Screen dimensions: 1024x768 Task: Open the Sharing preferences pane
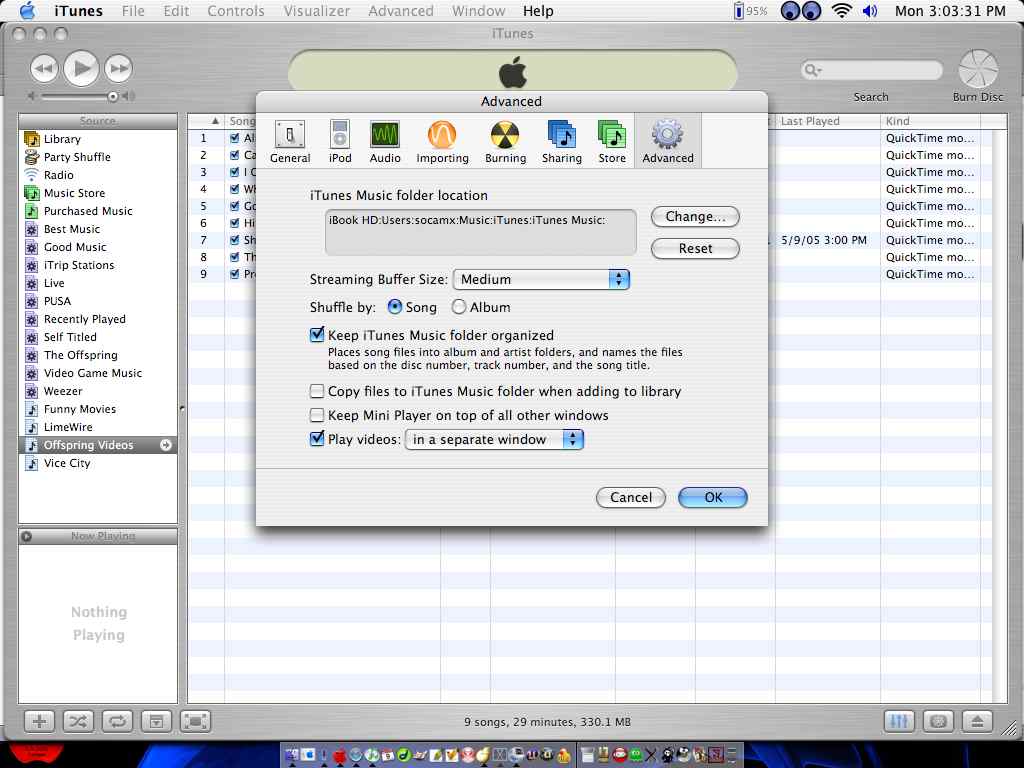[x=562, y=142]
